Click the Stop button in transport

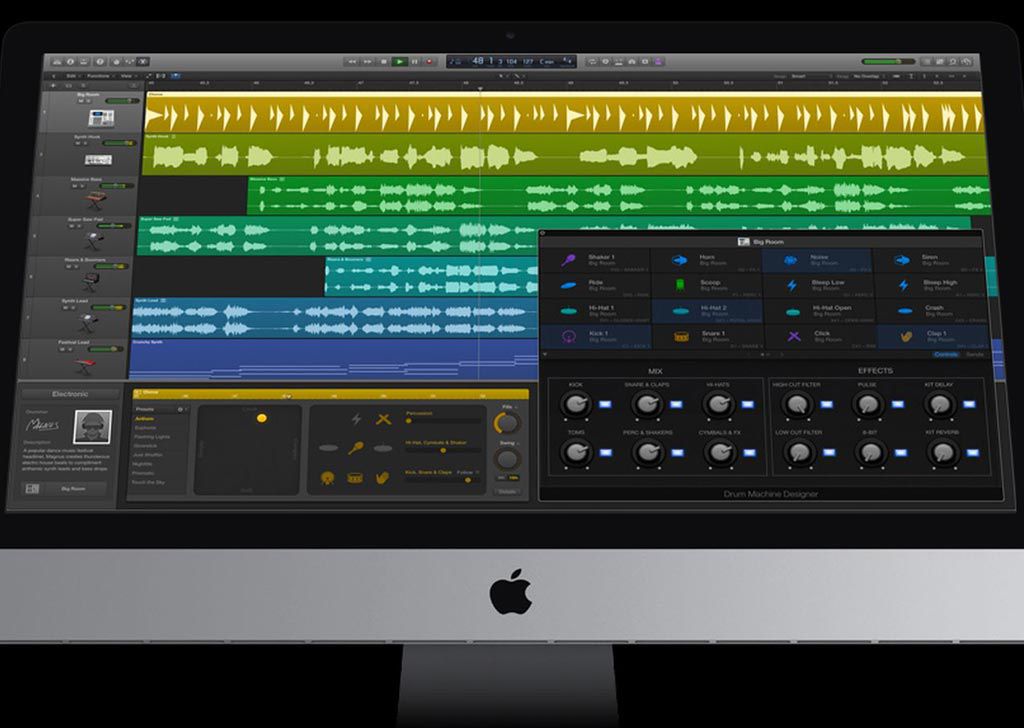[x=384, y=61]
